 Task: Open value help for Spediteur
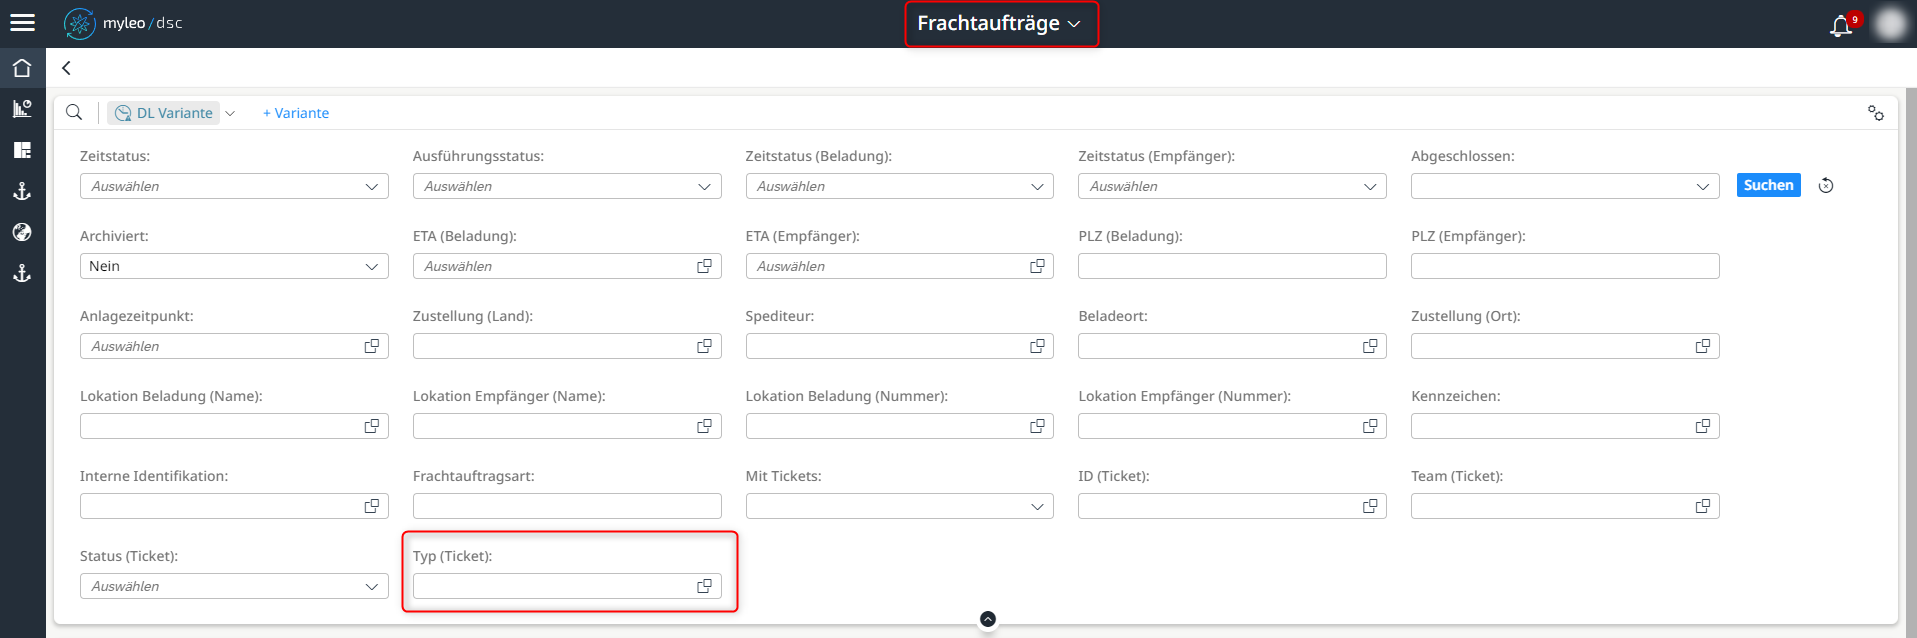pyautogui.click(x=1037, y=346)
